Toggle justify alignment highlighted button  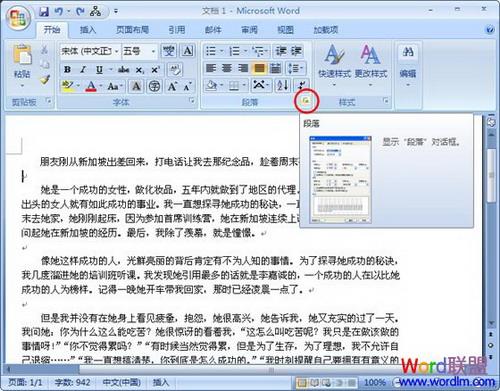pyautogui.click(x=260, y=68)
